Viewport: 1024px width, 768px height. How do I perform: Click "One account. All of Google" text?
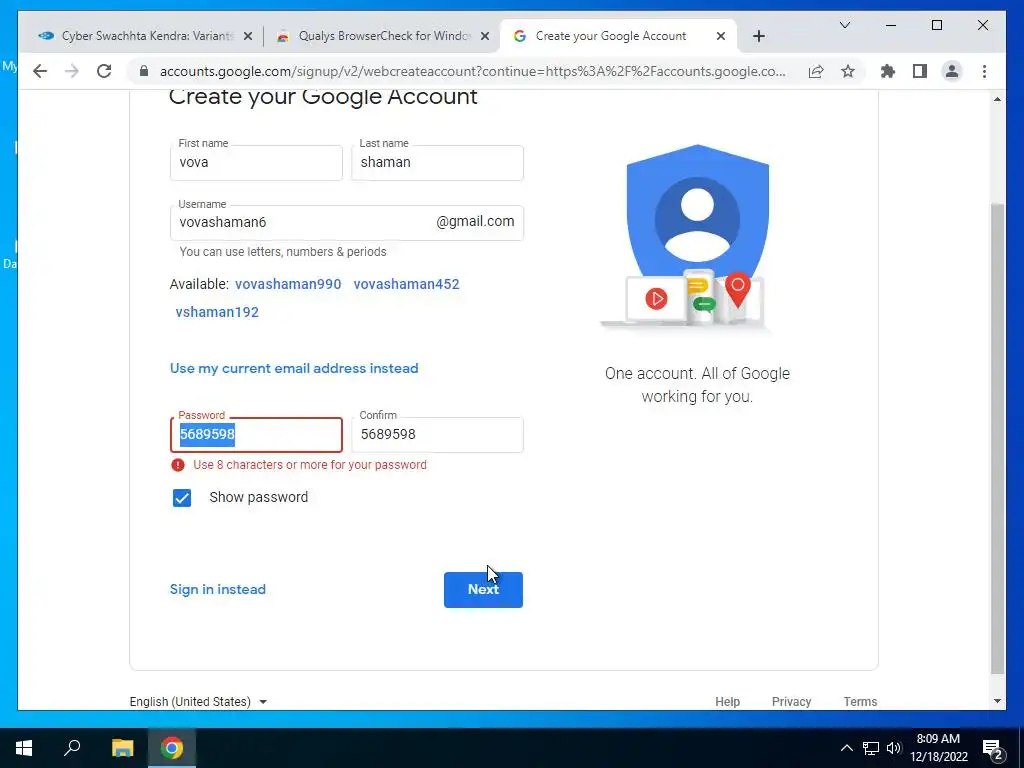(x=697, y=374)
